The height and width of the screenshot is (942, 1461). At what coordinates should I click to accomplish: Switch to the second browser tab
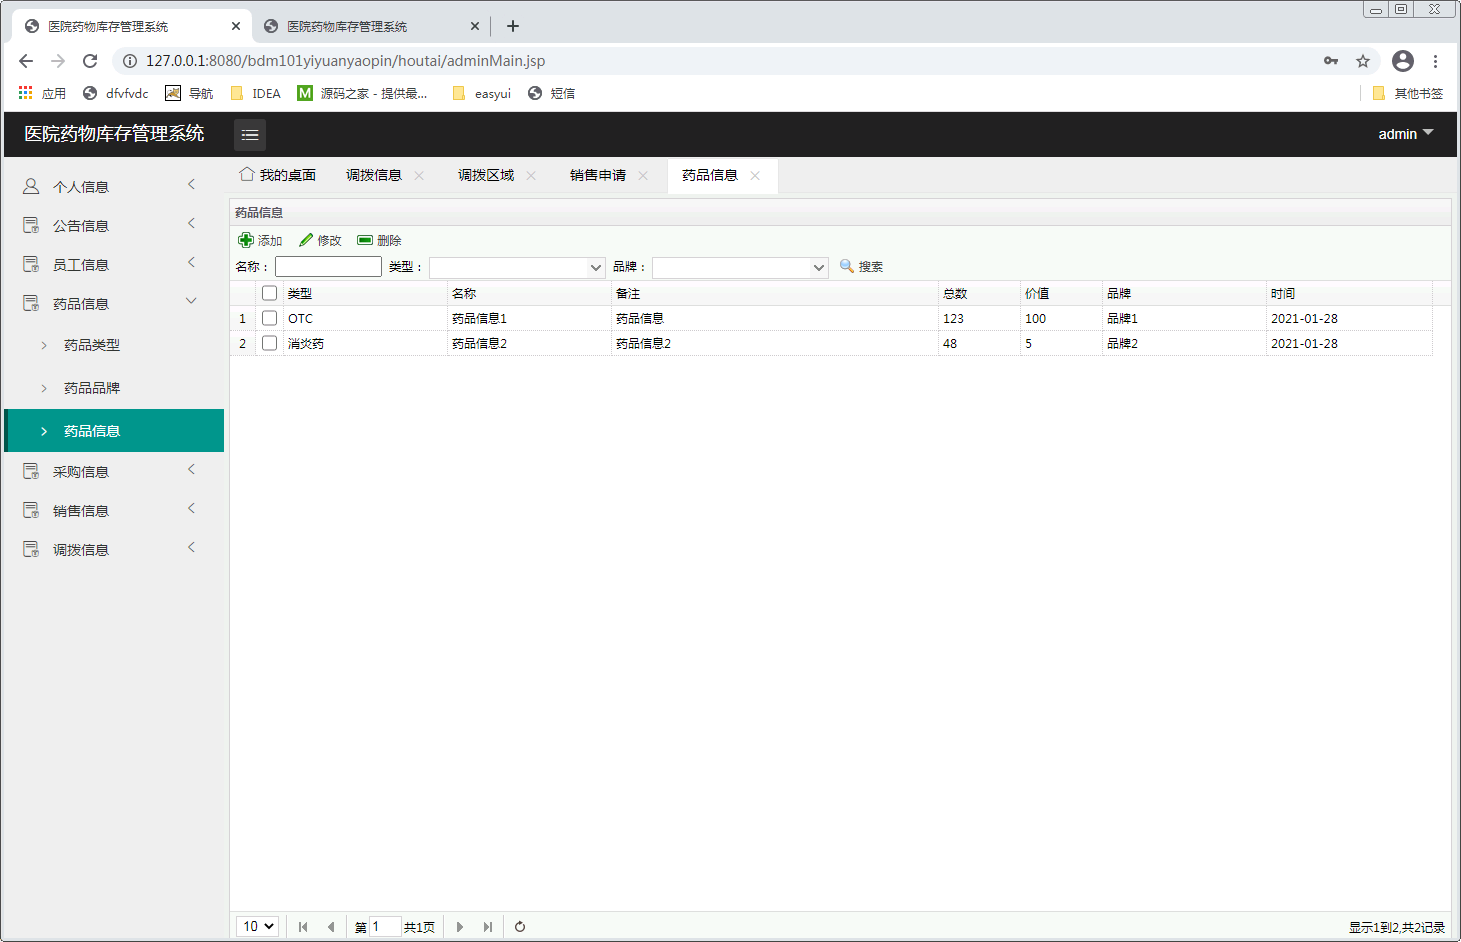tap(370, 26)
